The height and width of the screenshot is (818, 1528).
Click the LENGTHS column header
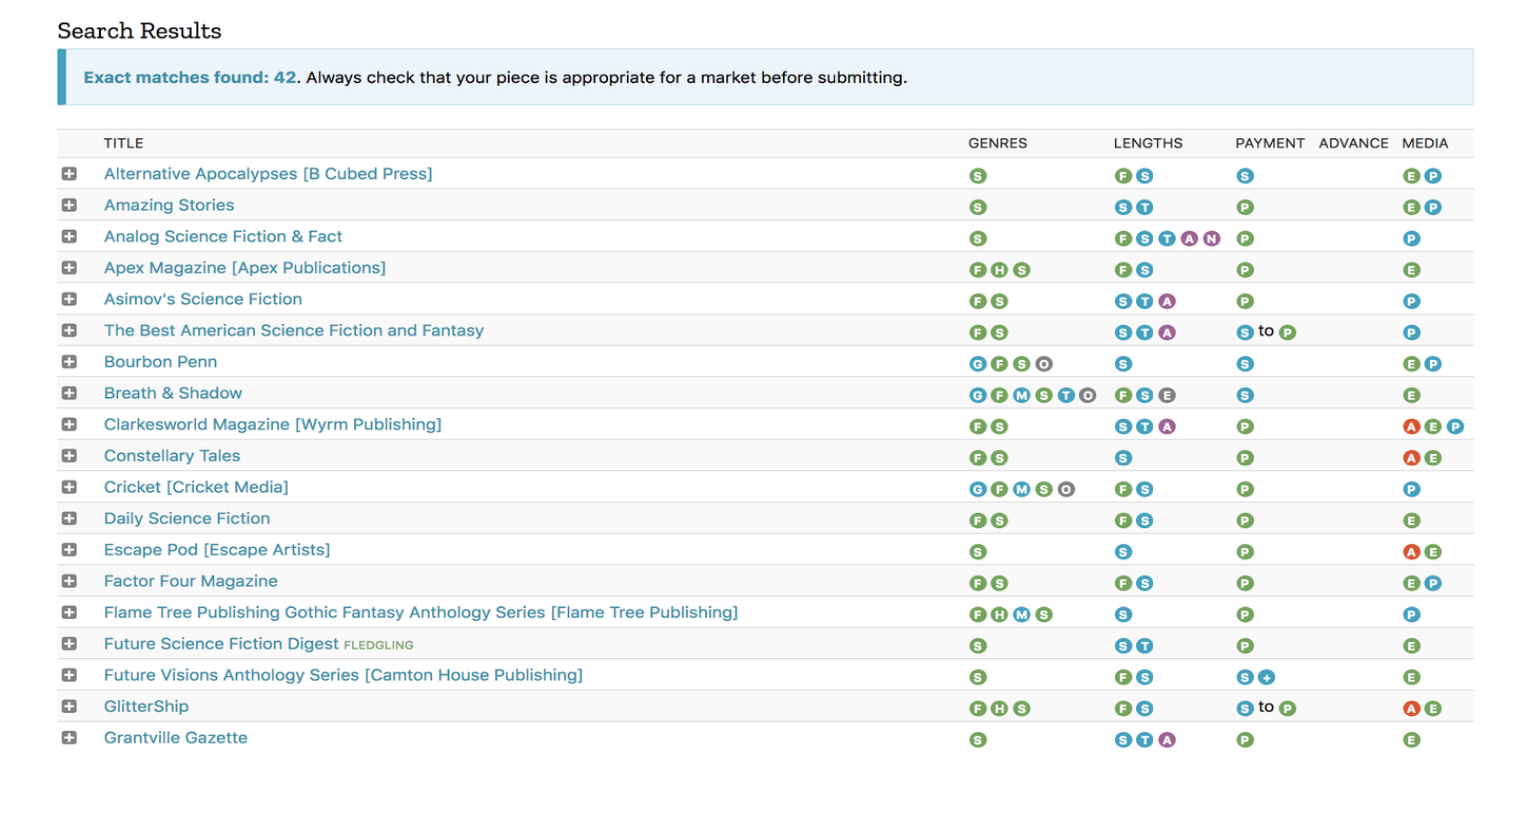pyautogui.click(x=1148, y=143)
